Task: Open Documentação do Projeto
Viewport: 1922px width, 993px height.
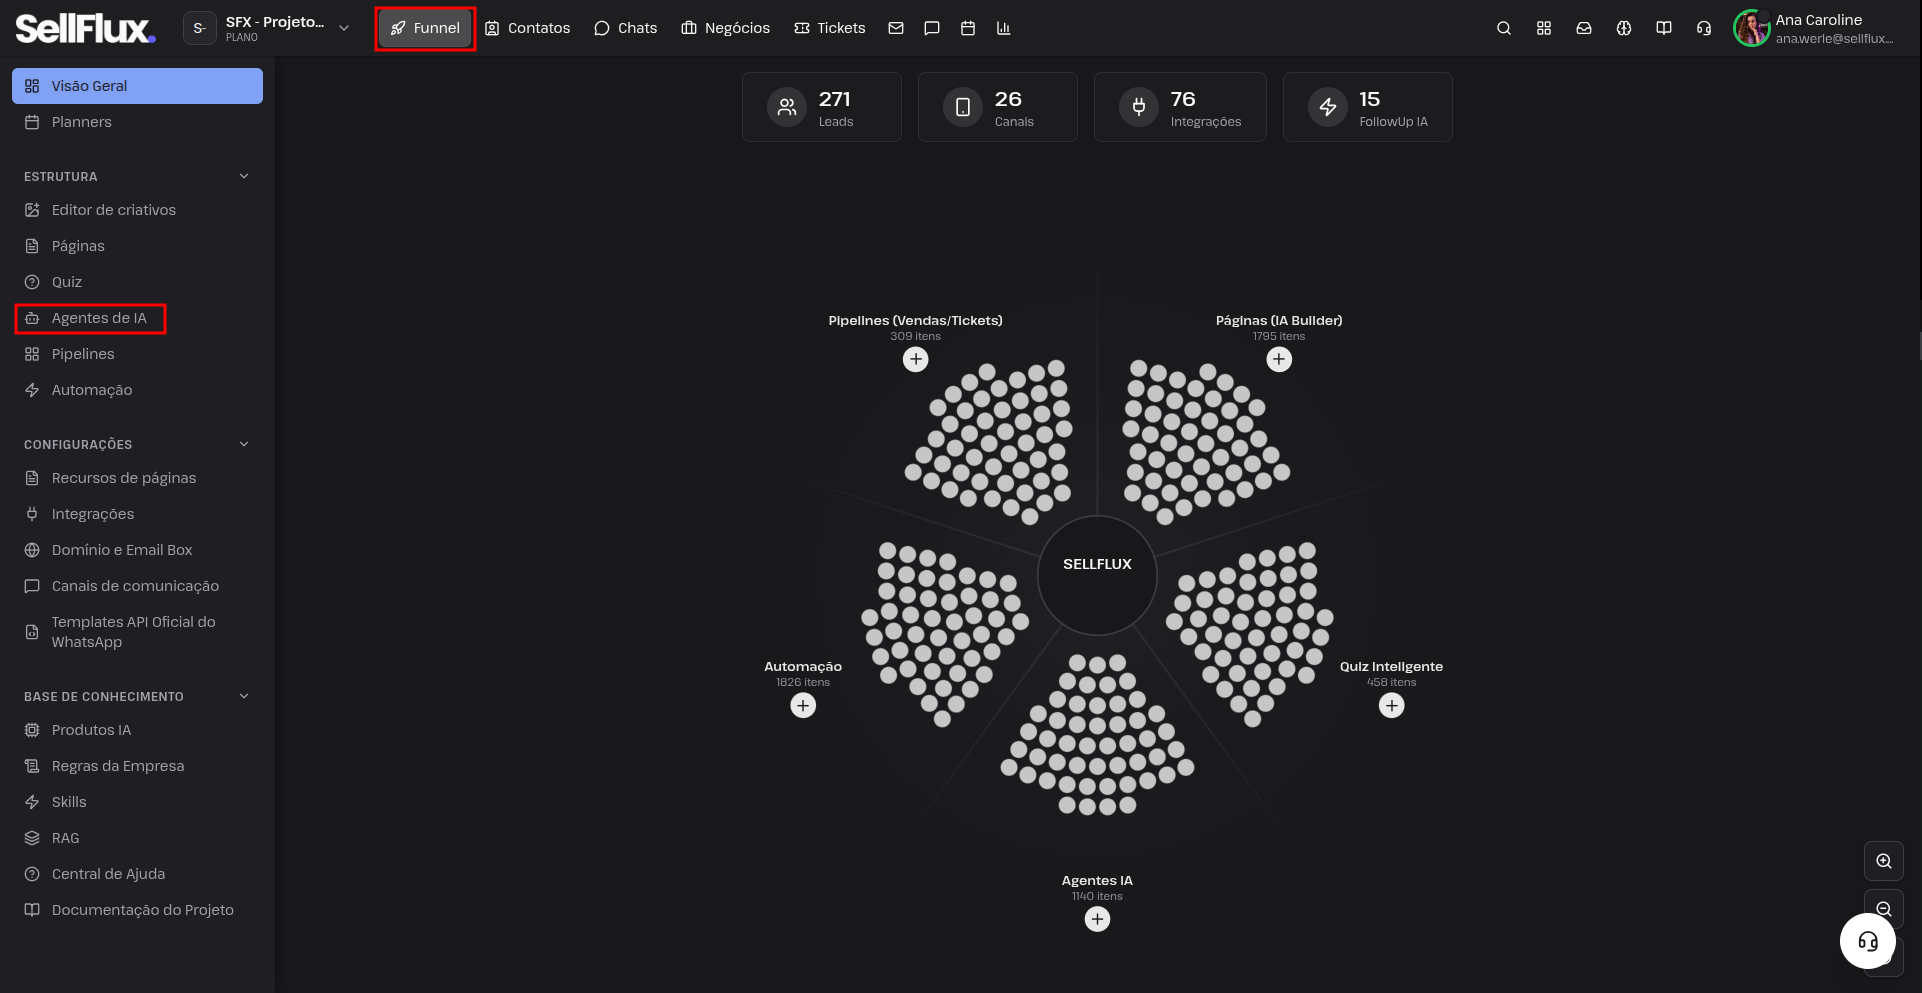Action: [137, 910]
